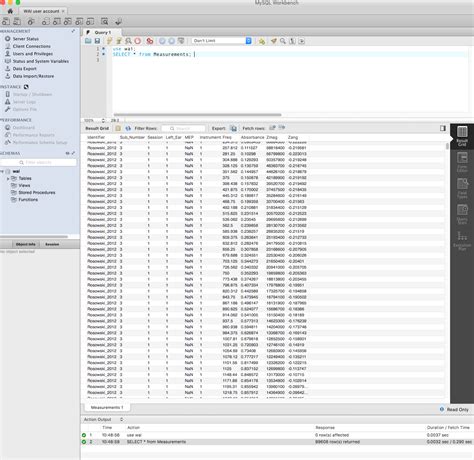This screenshot has width=474, height=460.
Task: Select the Result Grid side panel icon
Action: [x=462, y=136]
